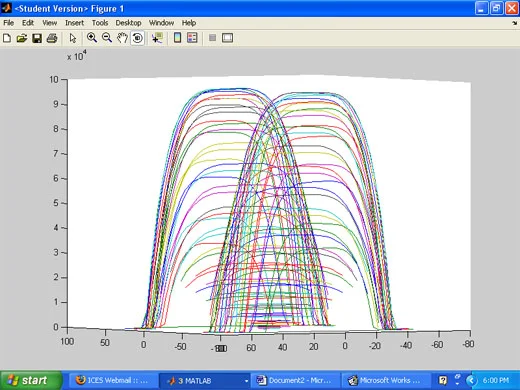Screen dimensions: 520x390
Task: Select the Edit Plot arrow tool
Action: pyautogui.click(x=73, y=38)
